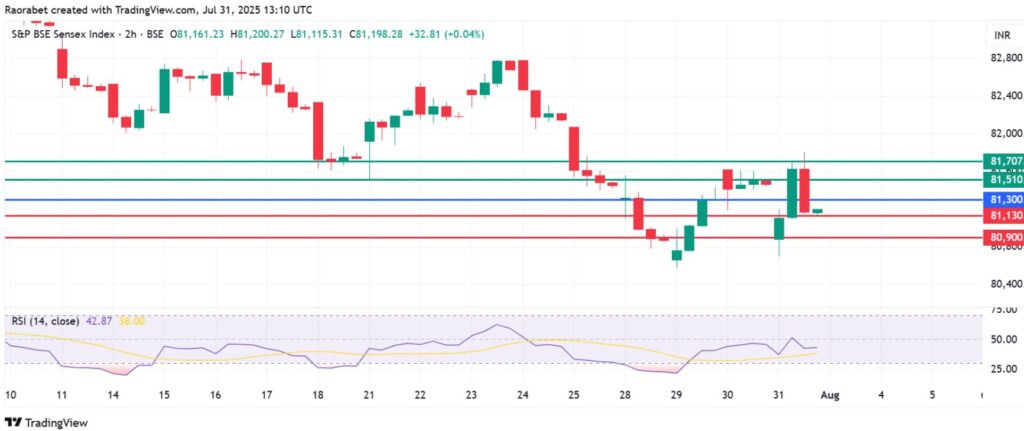Select the S&P BSE Sensex Index title
This screenshot has width=1024, height=431.
(x=62, y=34)
